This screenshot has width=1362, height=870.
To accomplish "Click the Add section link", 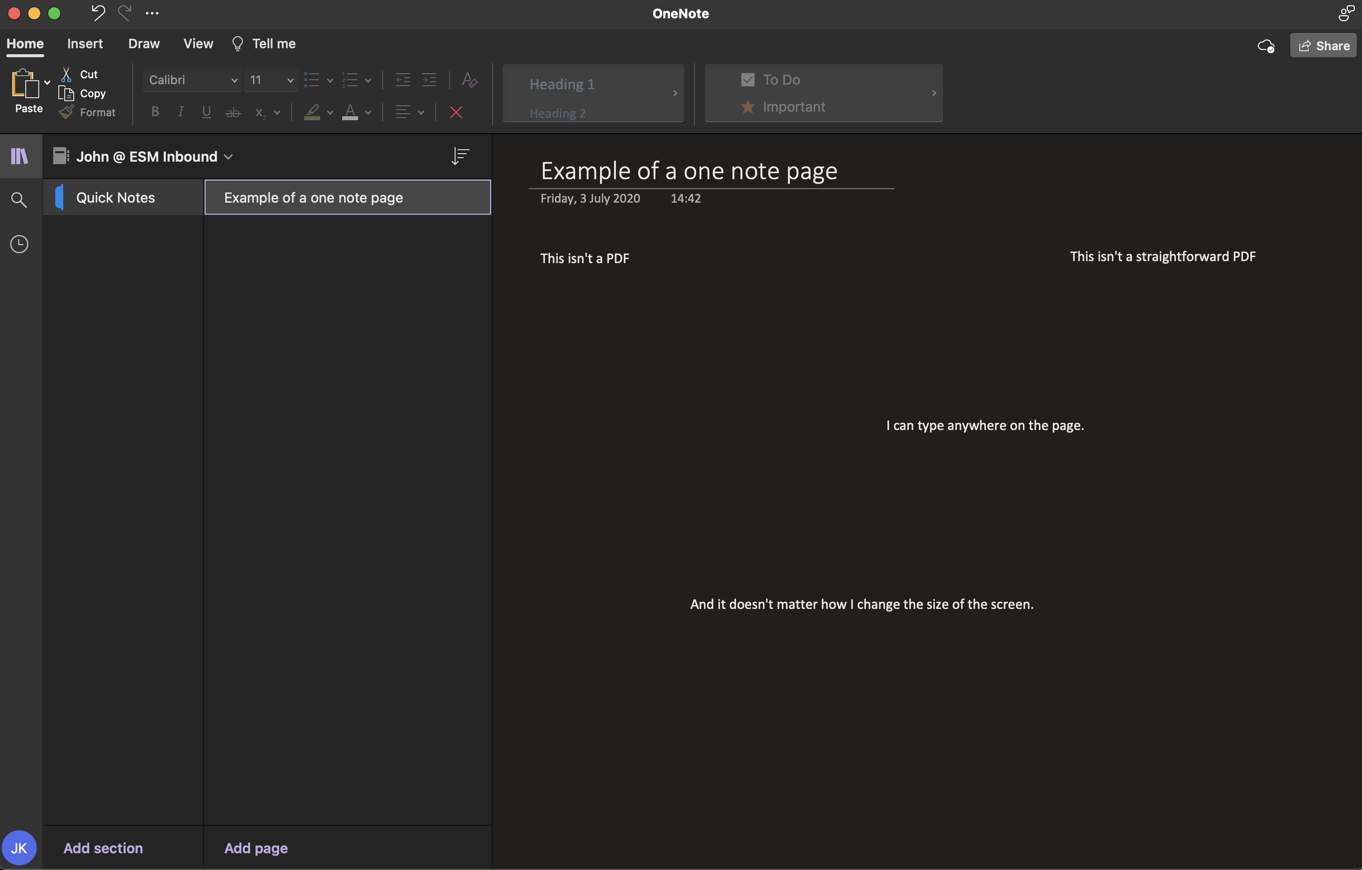I will tap(103, 848).
